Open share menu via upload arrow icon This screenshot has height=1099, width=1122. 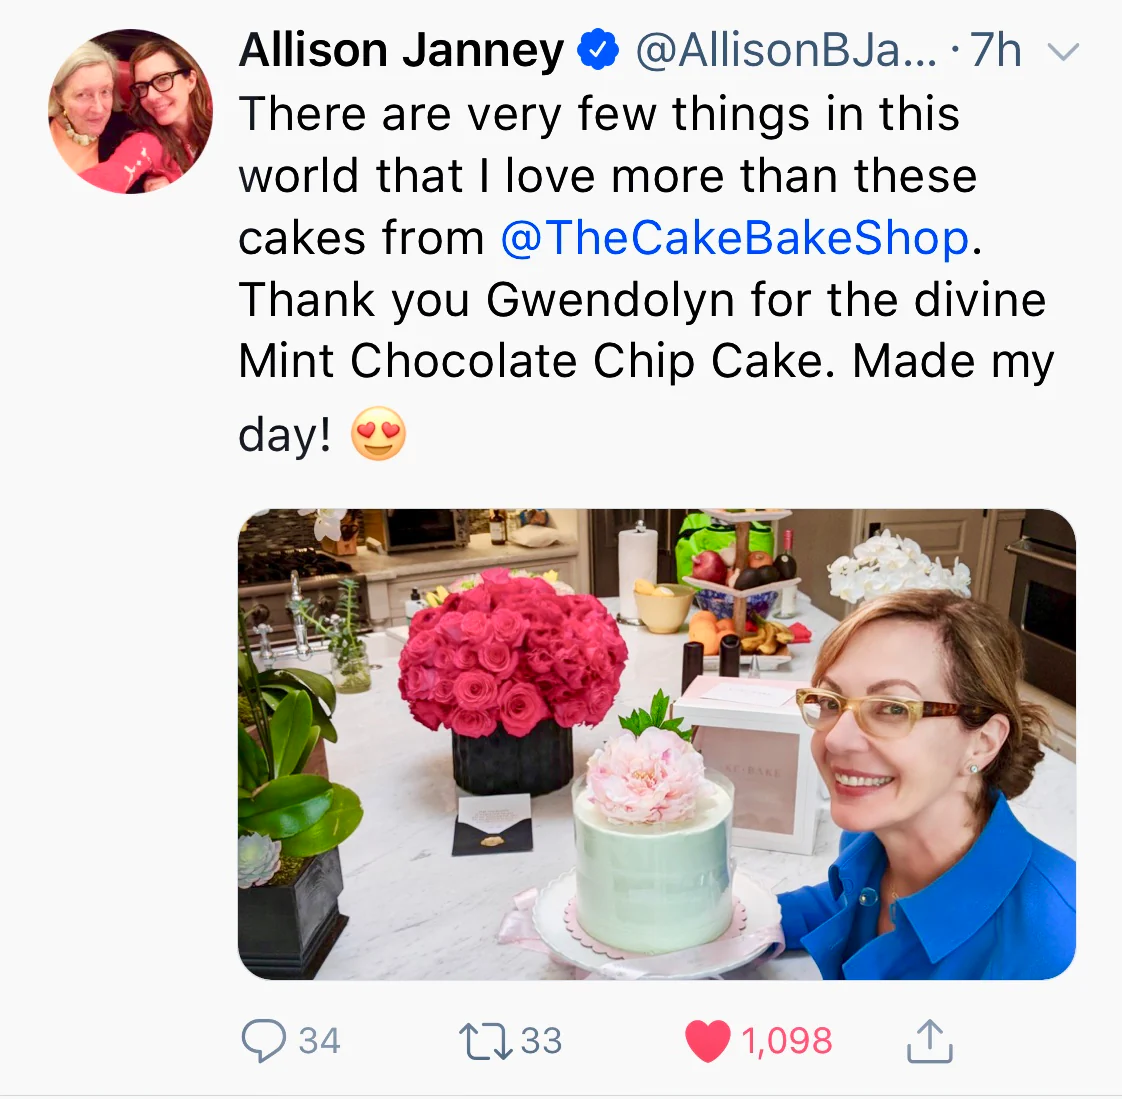(930, 1040)
